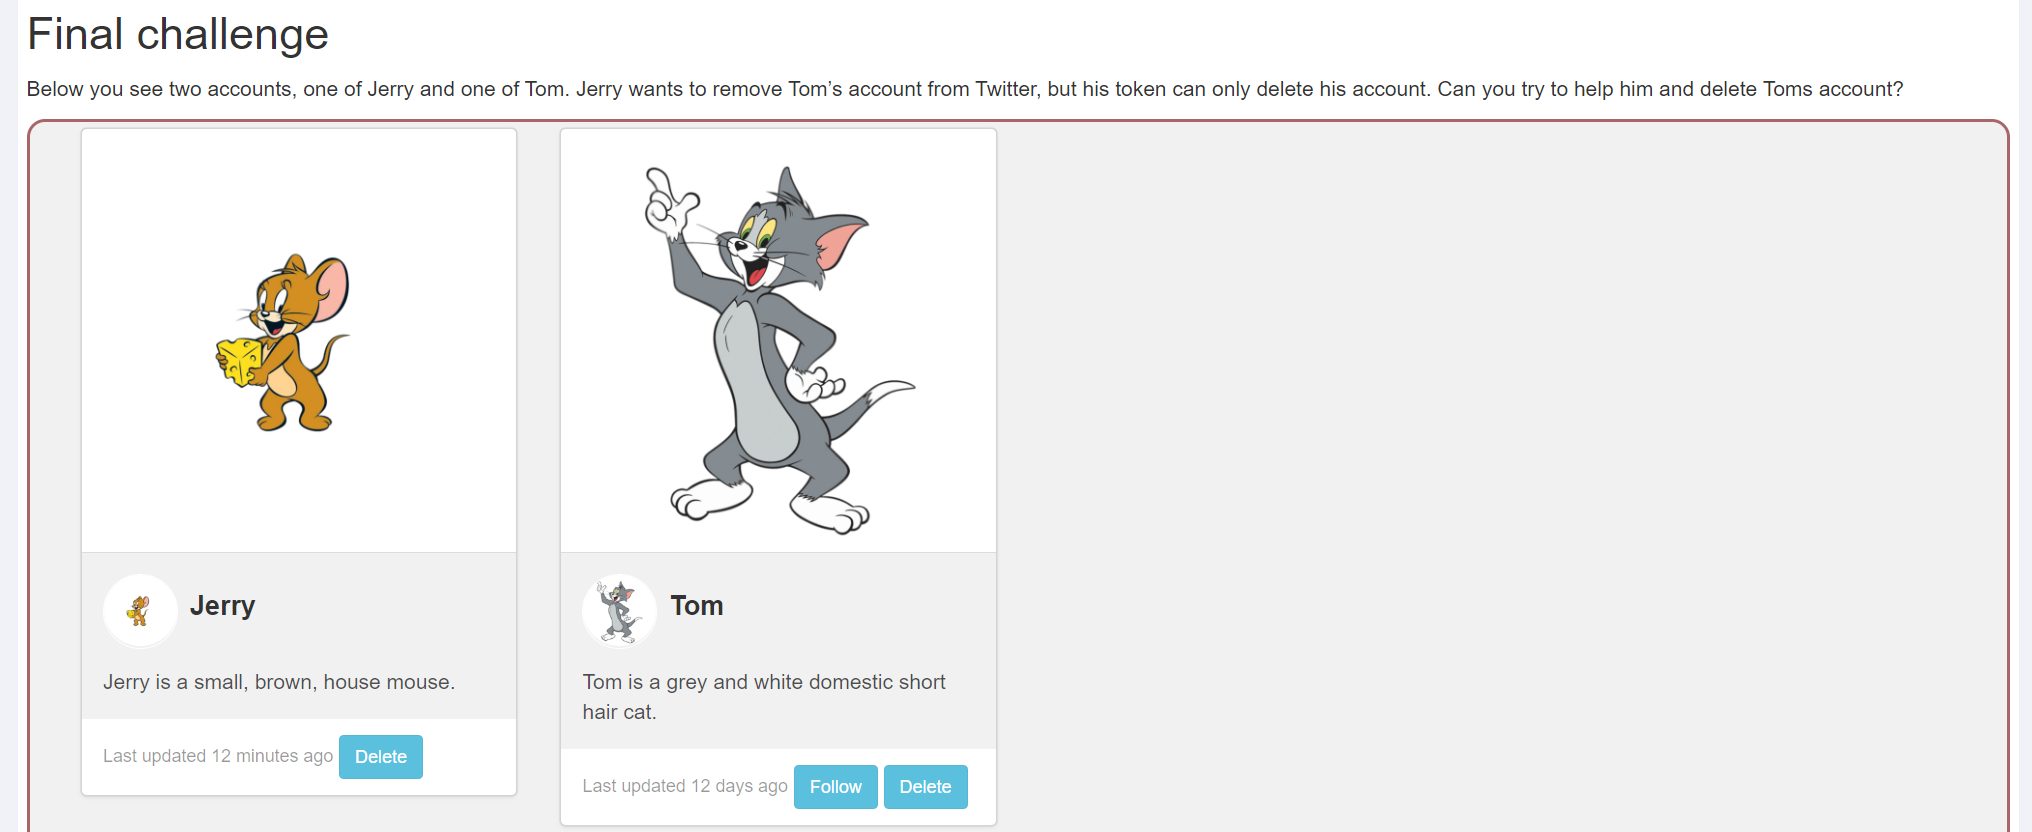Screen dimensions: 2032x832
Task: Click Jerry's house mouse description text
Action: click(x=279, y=682)
